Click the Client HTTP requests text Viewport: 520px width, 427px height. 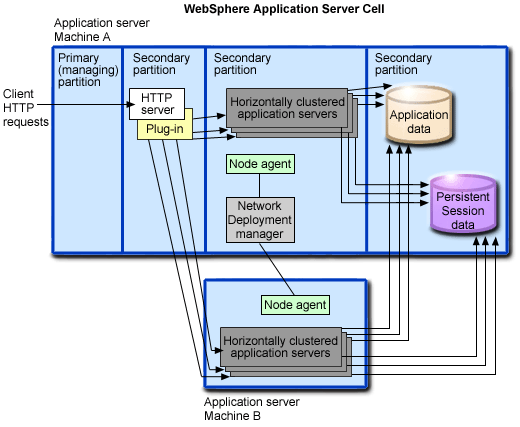[x=25, y=108]
